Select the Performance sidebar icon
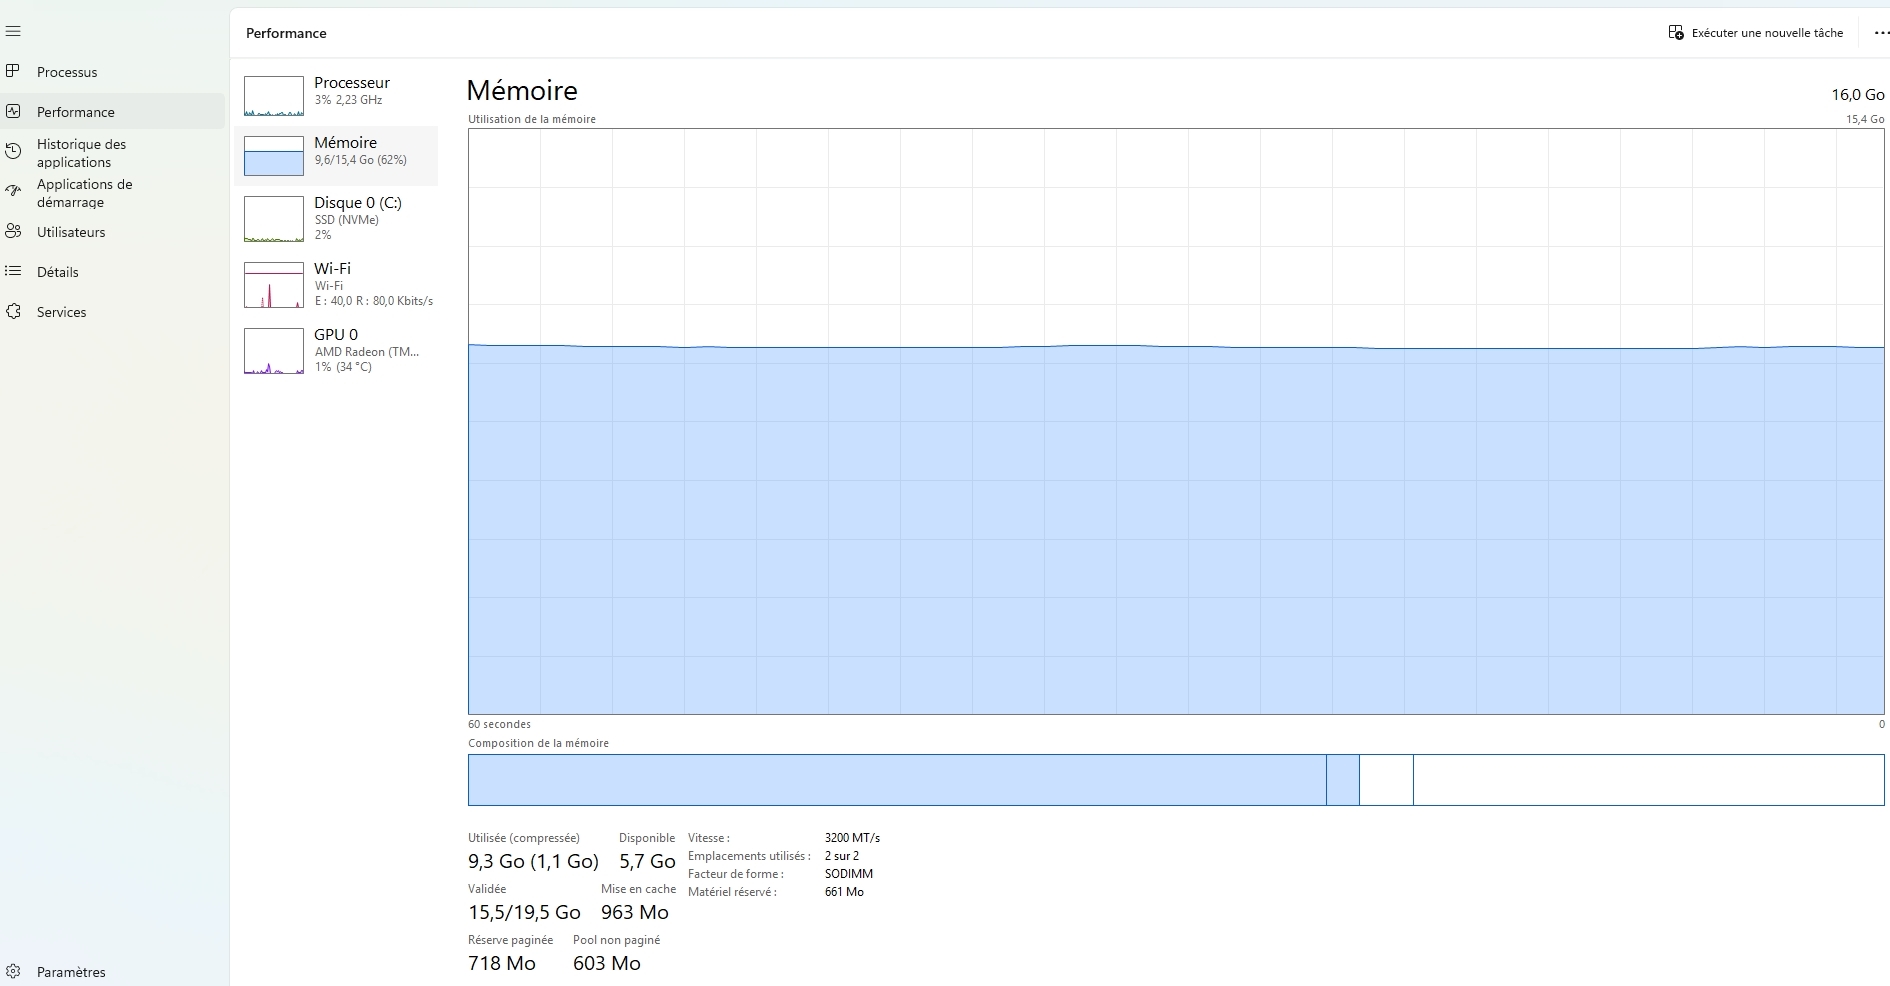Viewport: 1890px width, 986px height. (x=13, y=111)
